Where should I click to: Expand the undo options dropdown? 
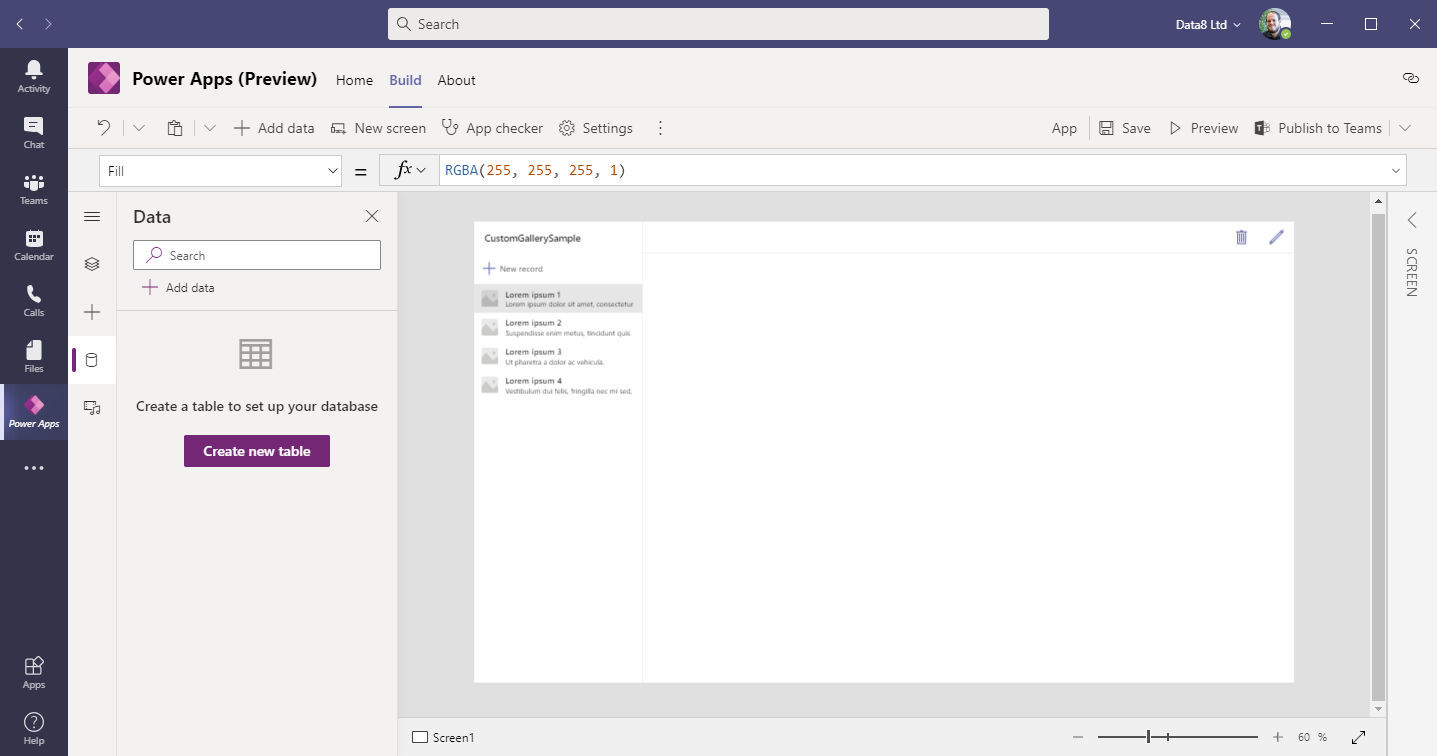coord(139,128)
